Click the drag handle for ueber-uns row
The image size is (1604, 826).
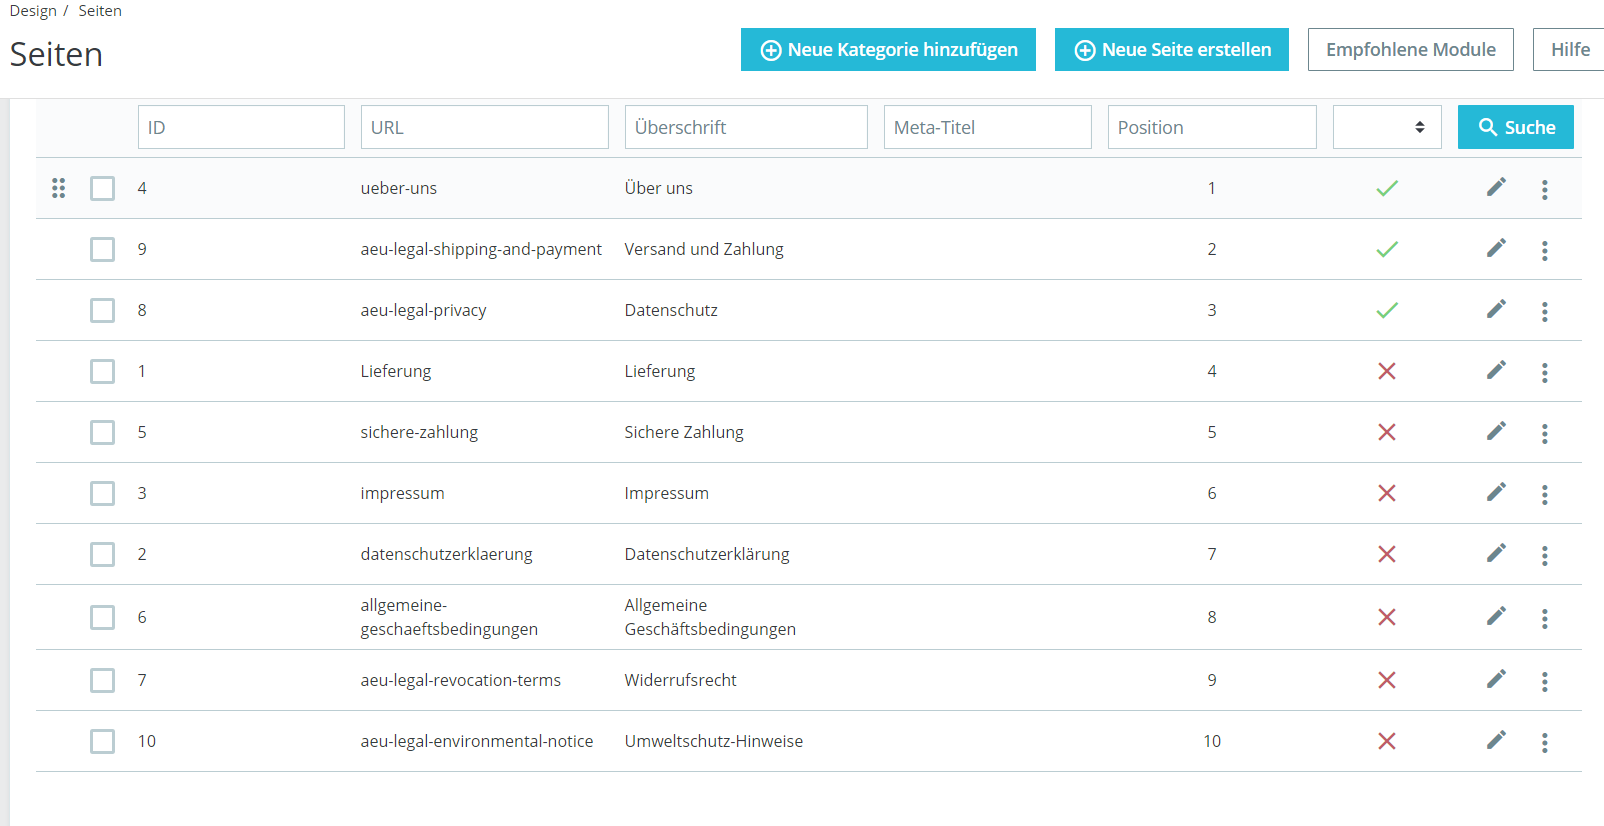tap(59, 188)
